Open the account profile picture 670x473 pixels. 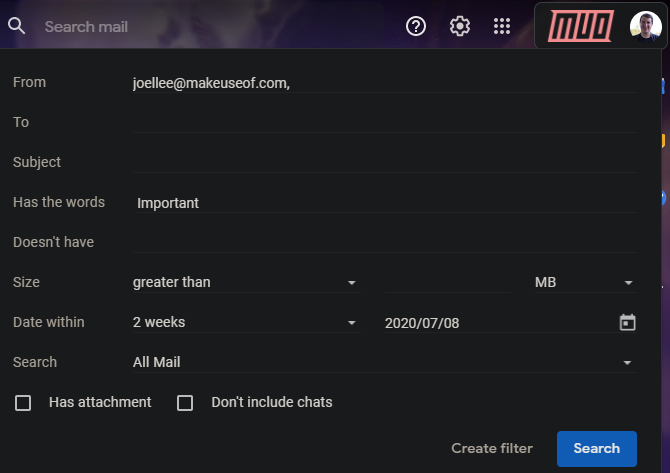(646, 26)
